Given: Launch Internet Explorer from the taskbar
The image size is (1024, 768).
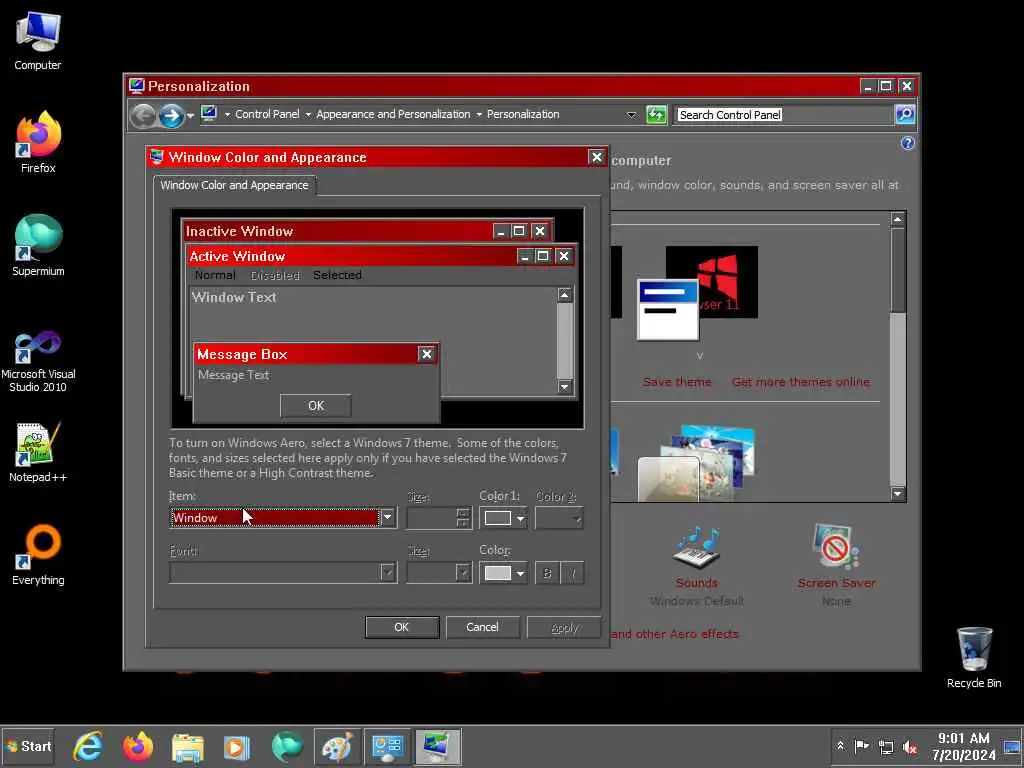Looking at the screenshot, I should click(x=88, y=746).
